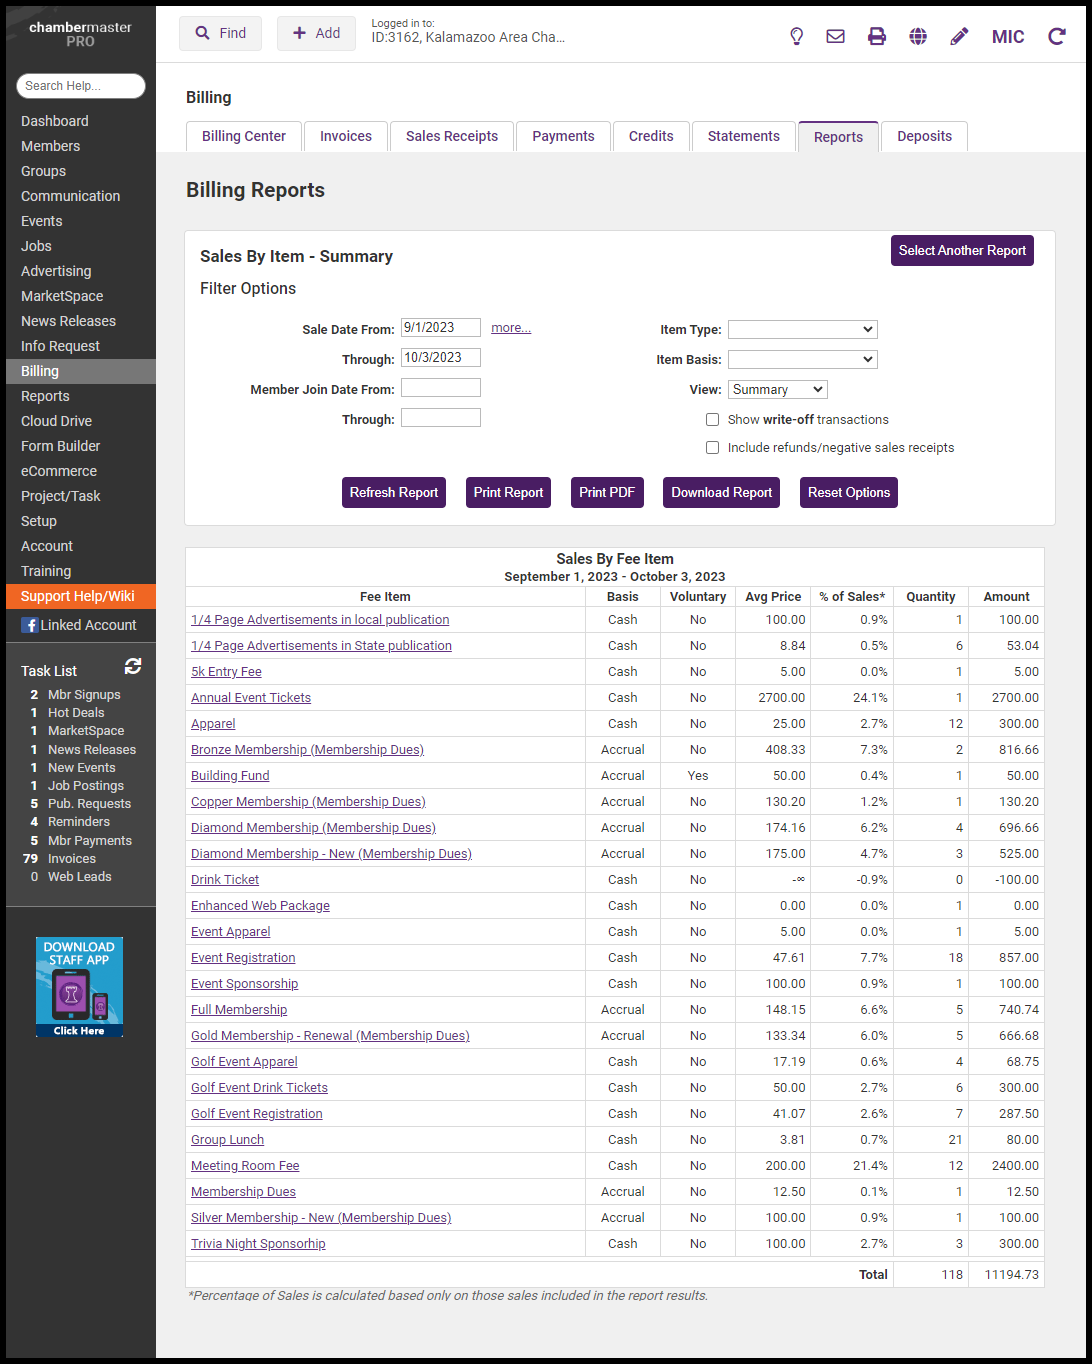Open the Facebook Linked Account

80,625
